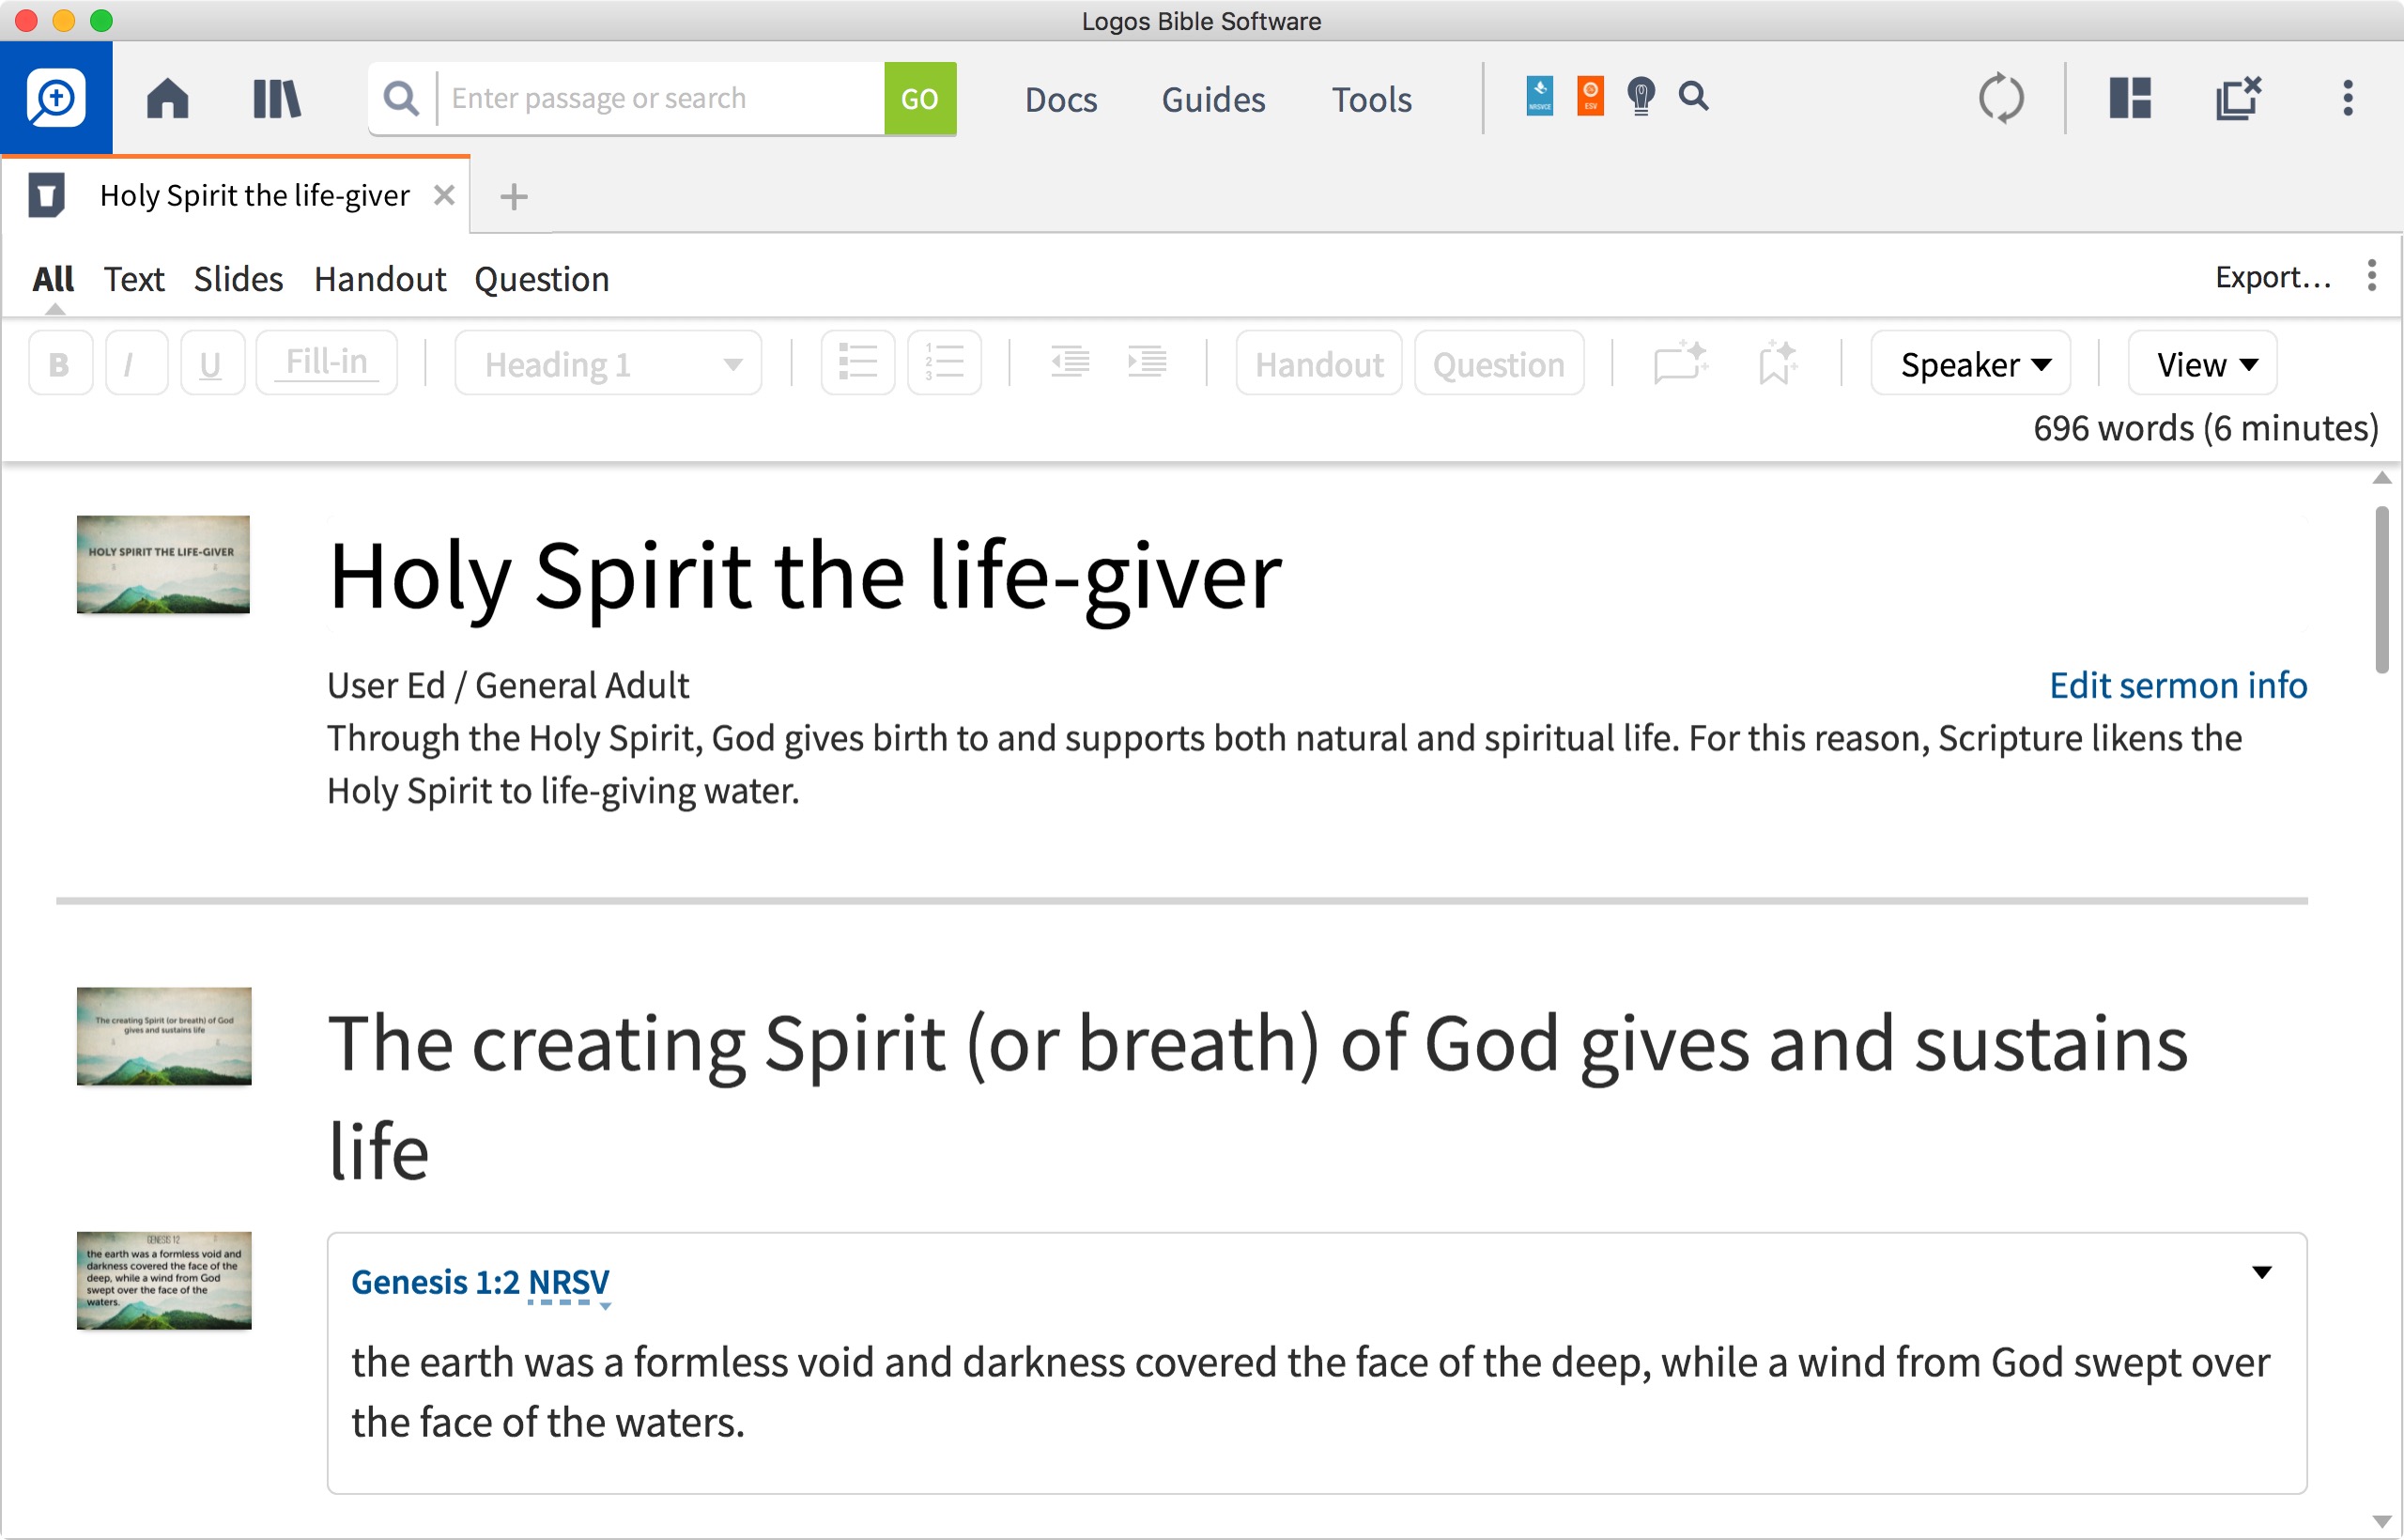Select the creating Spirit heading slide thumbnail

click(x=164, y=1036)
